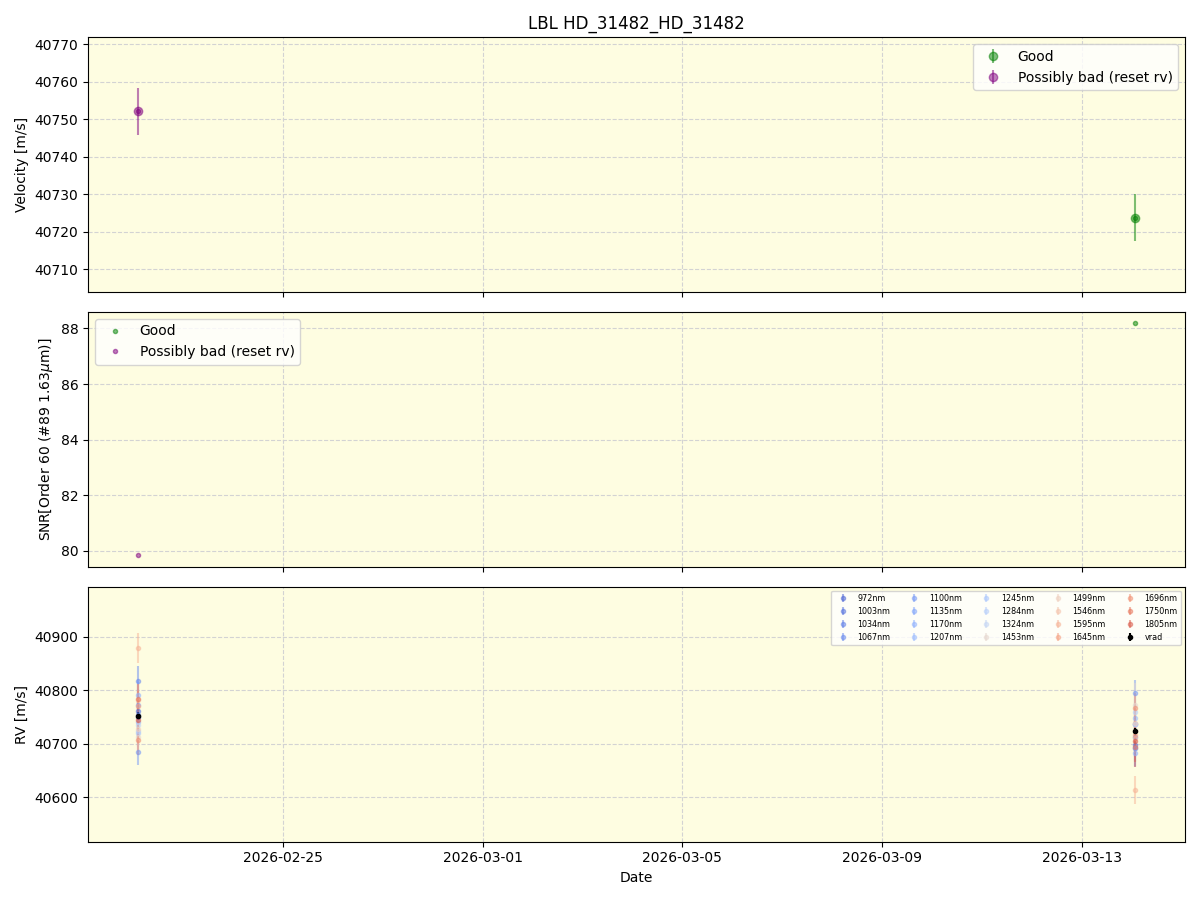
Task: Select the black vrad point on the left RV cluster
Action: (138, 716)
